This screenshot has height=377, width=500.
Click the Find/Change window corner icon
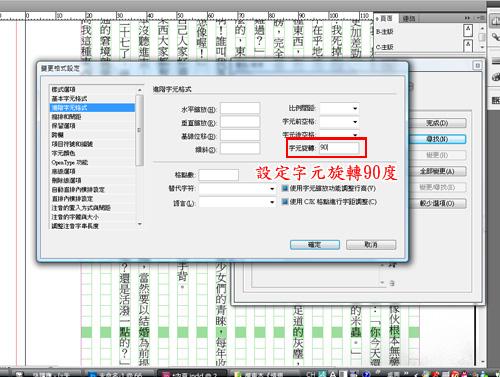pyautogui.click(x=477, y=66)
